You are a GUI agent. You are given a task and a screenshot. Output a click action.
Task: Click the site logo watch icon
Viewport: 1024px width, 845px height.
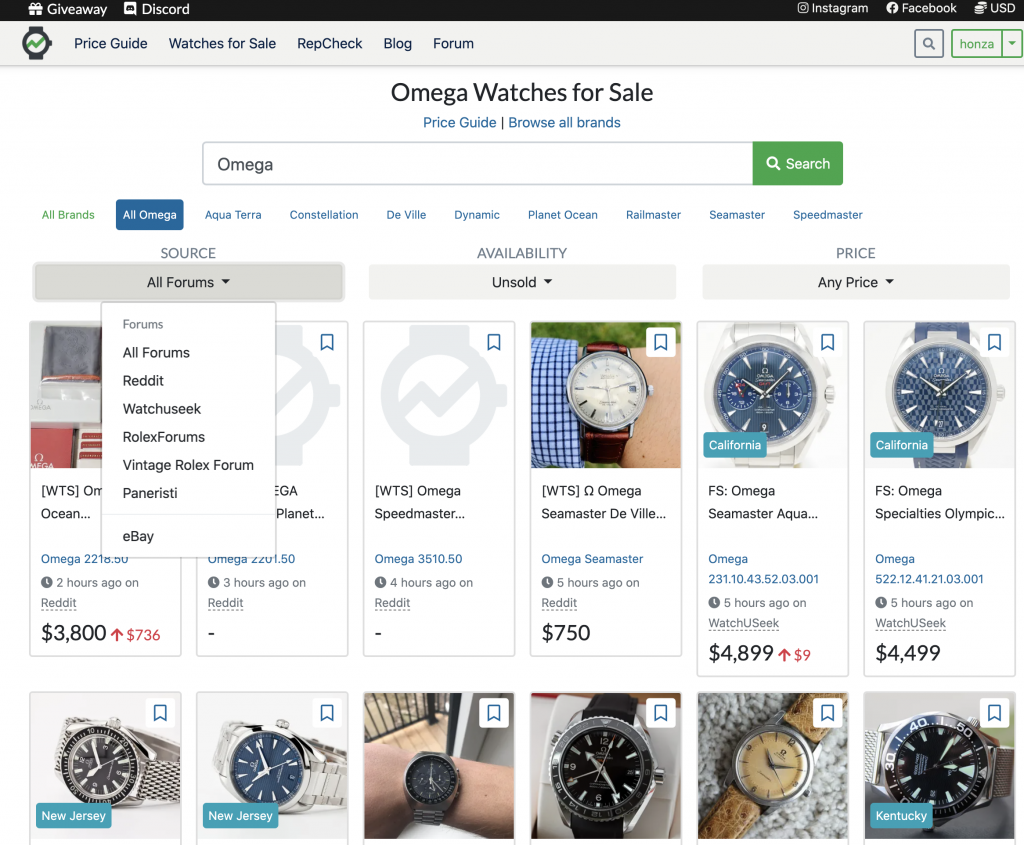coord(37,43)
